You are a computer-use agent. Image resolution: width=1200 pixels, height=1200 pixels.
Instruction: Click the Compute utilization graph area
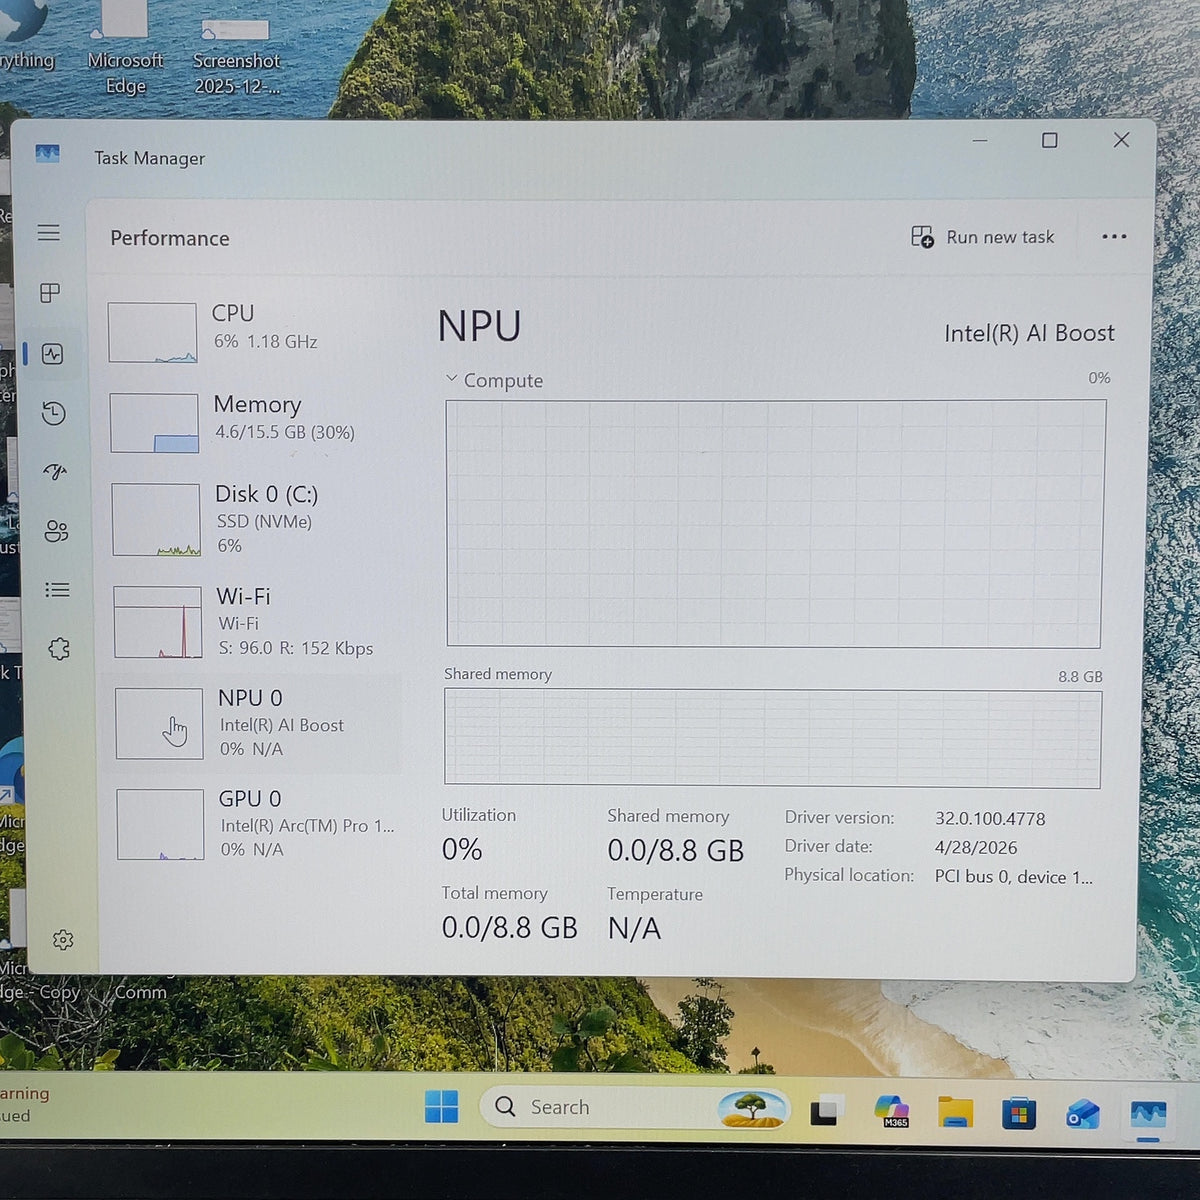pyautogui.click(x=775, y=523)
